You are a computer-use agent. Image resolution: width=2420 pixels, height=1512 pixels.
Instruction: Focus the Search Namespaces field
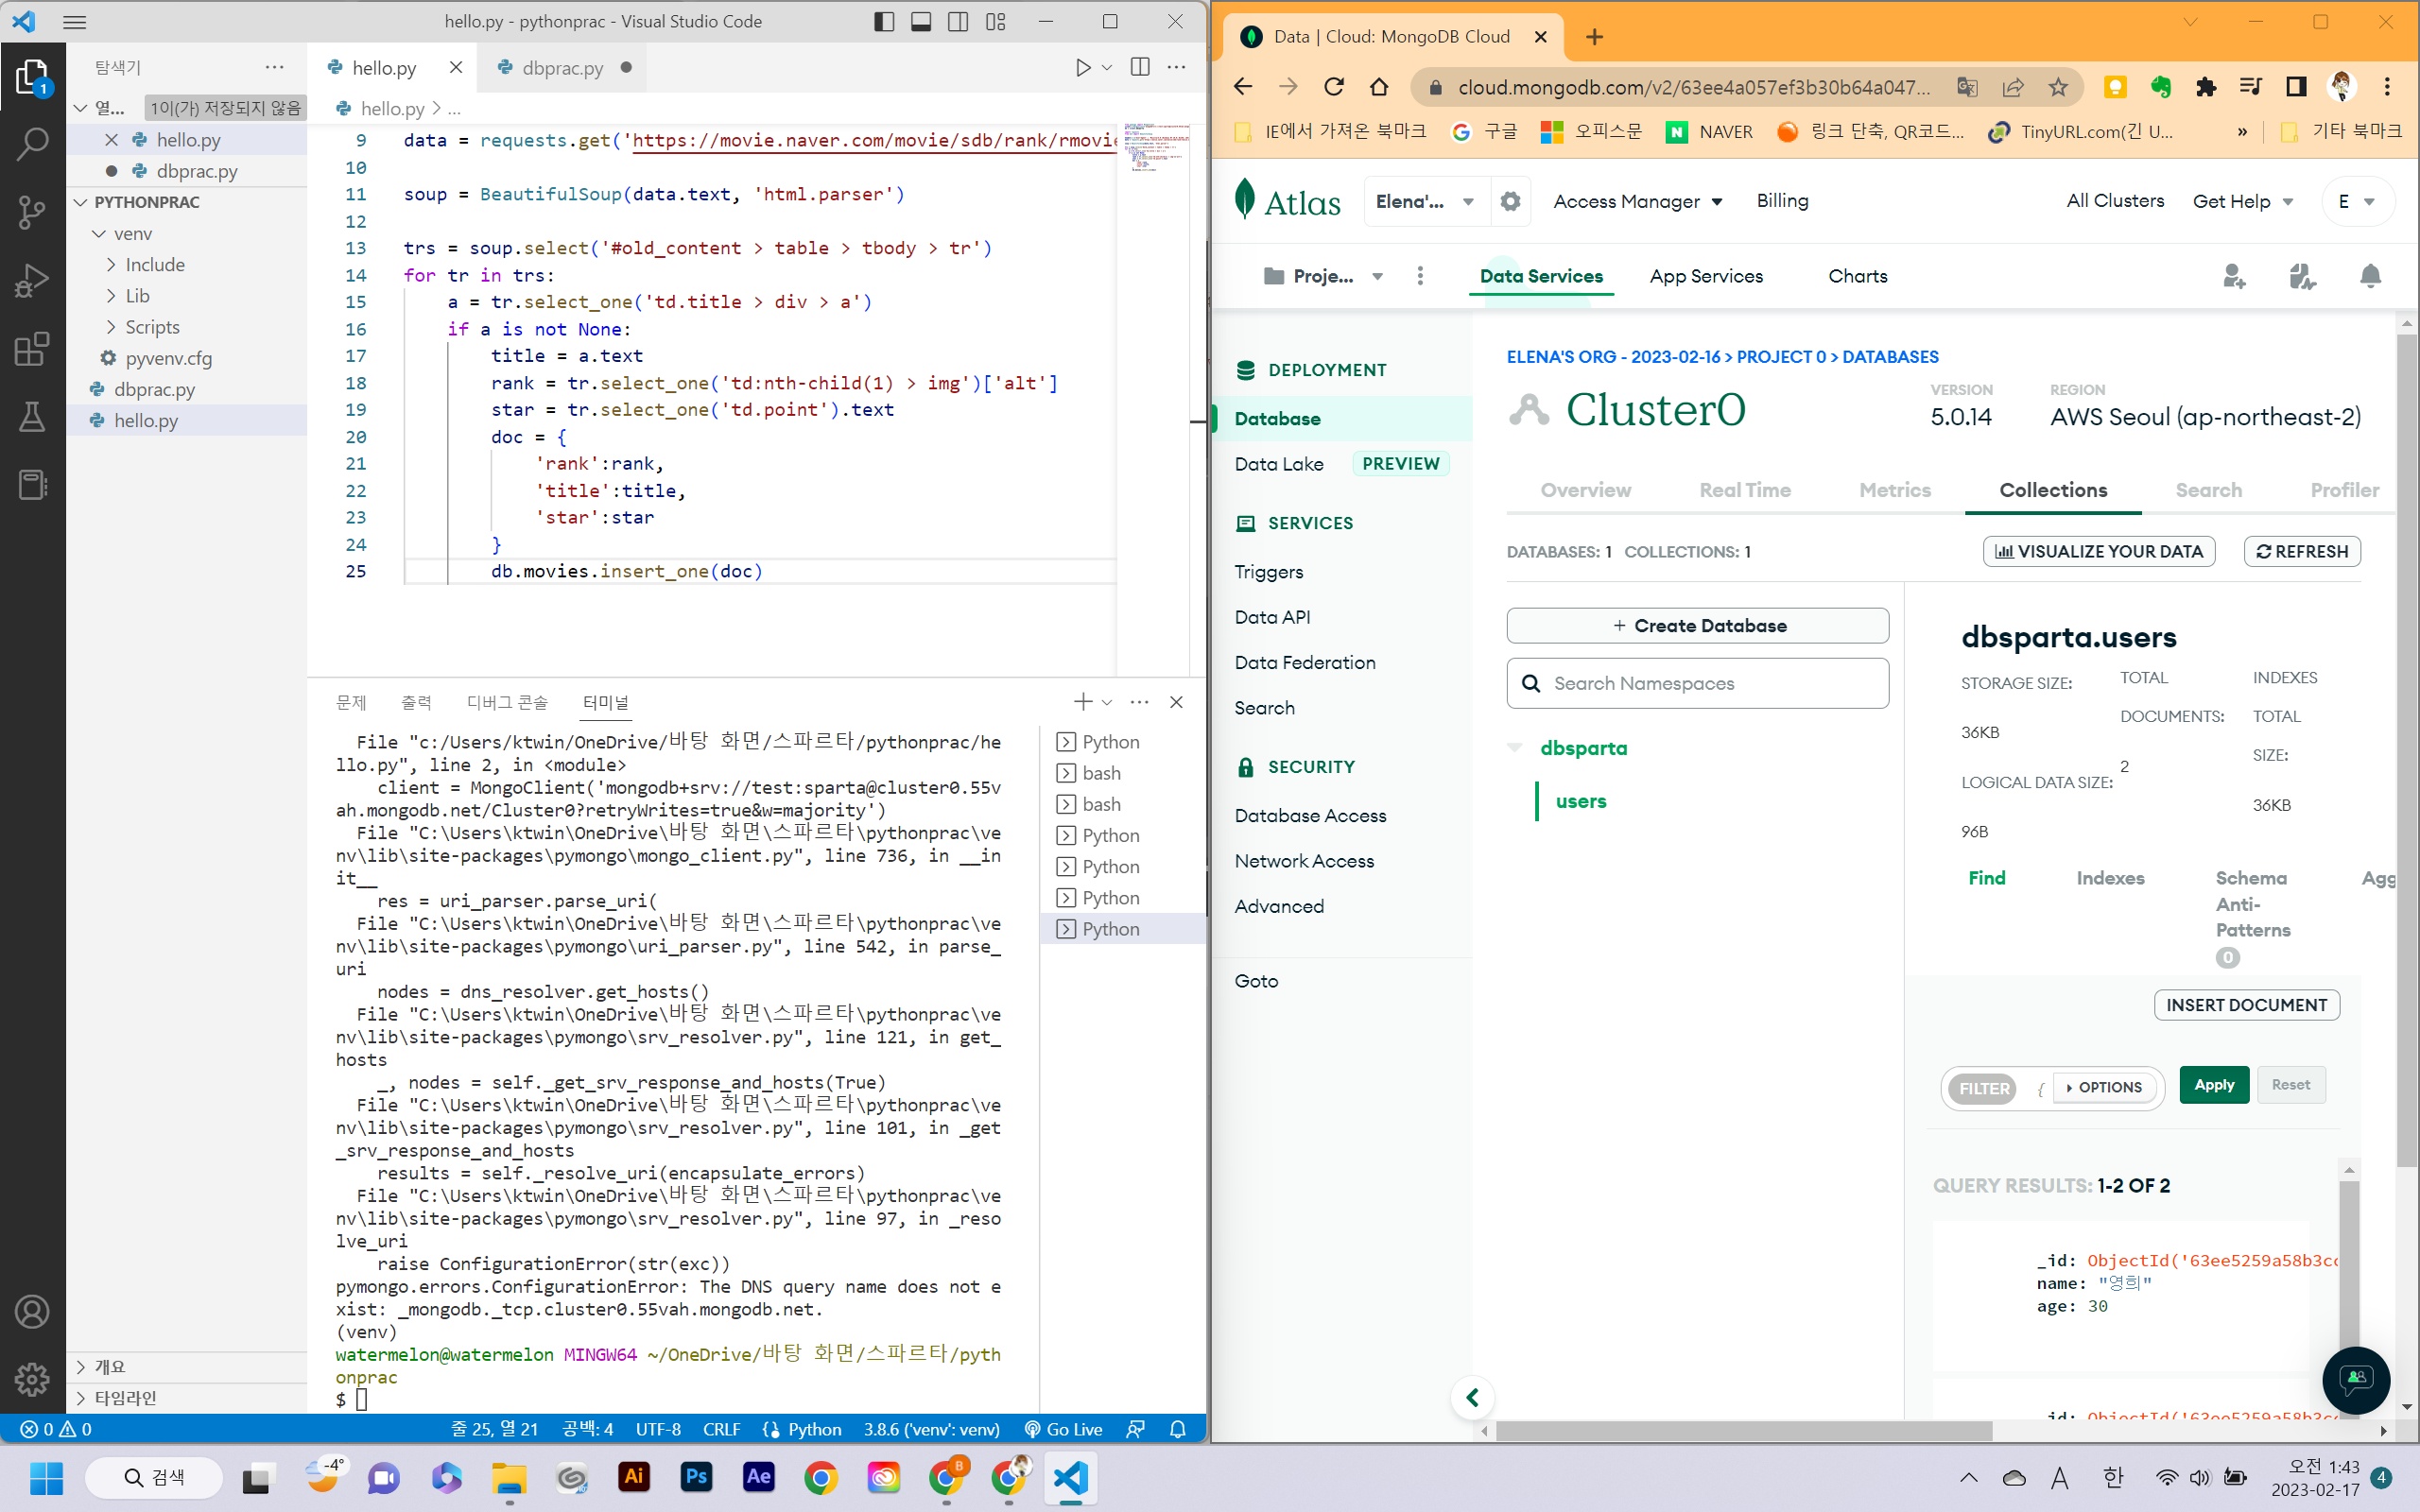(1698, 683)
